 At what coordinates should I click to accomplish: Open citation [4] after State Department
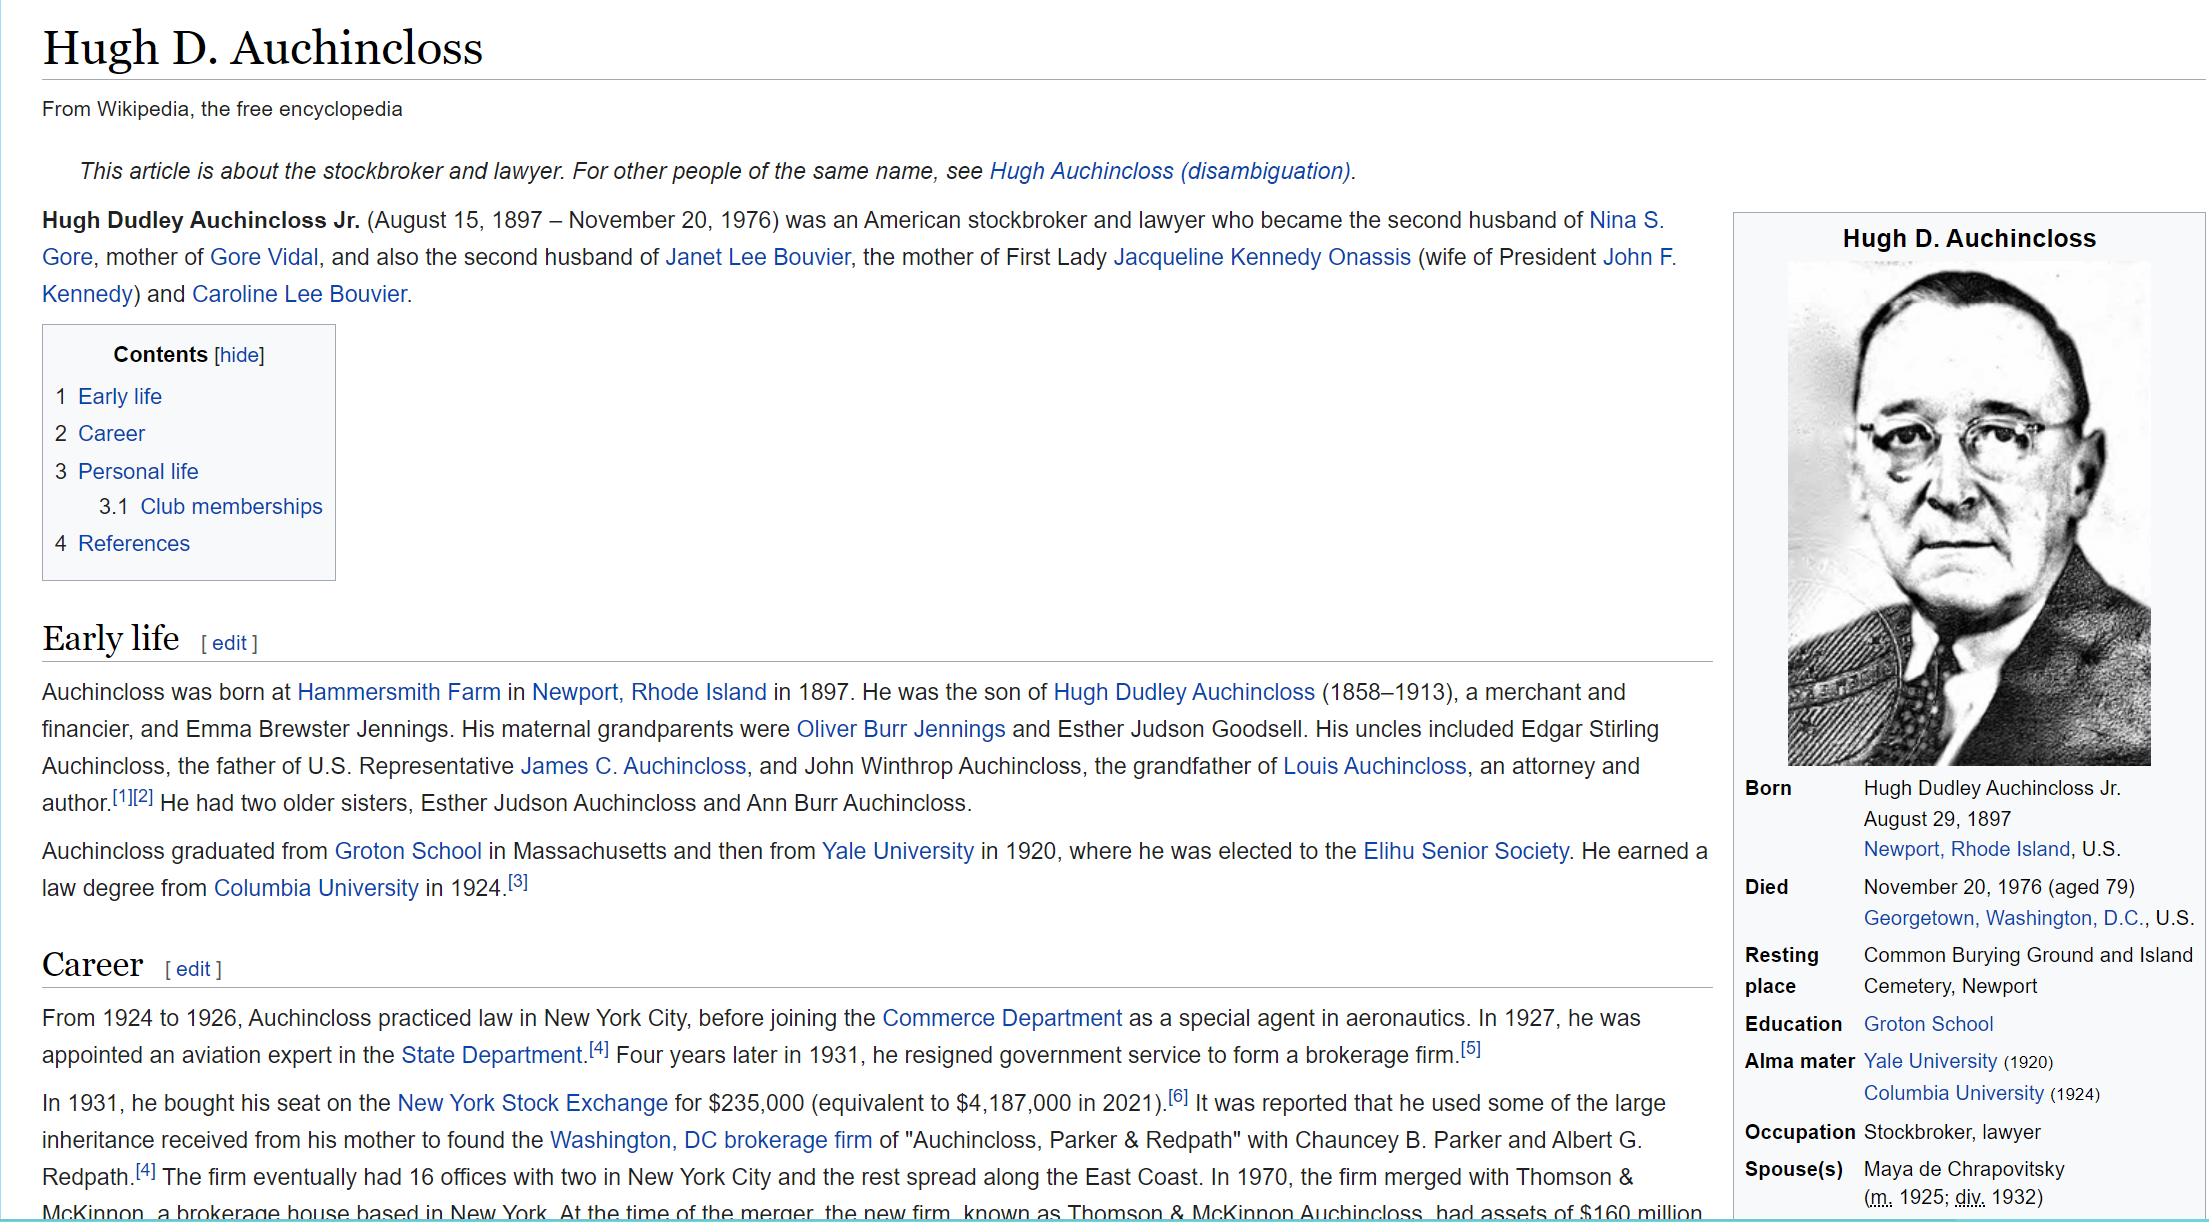pos(599,1049)
